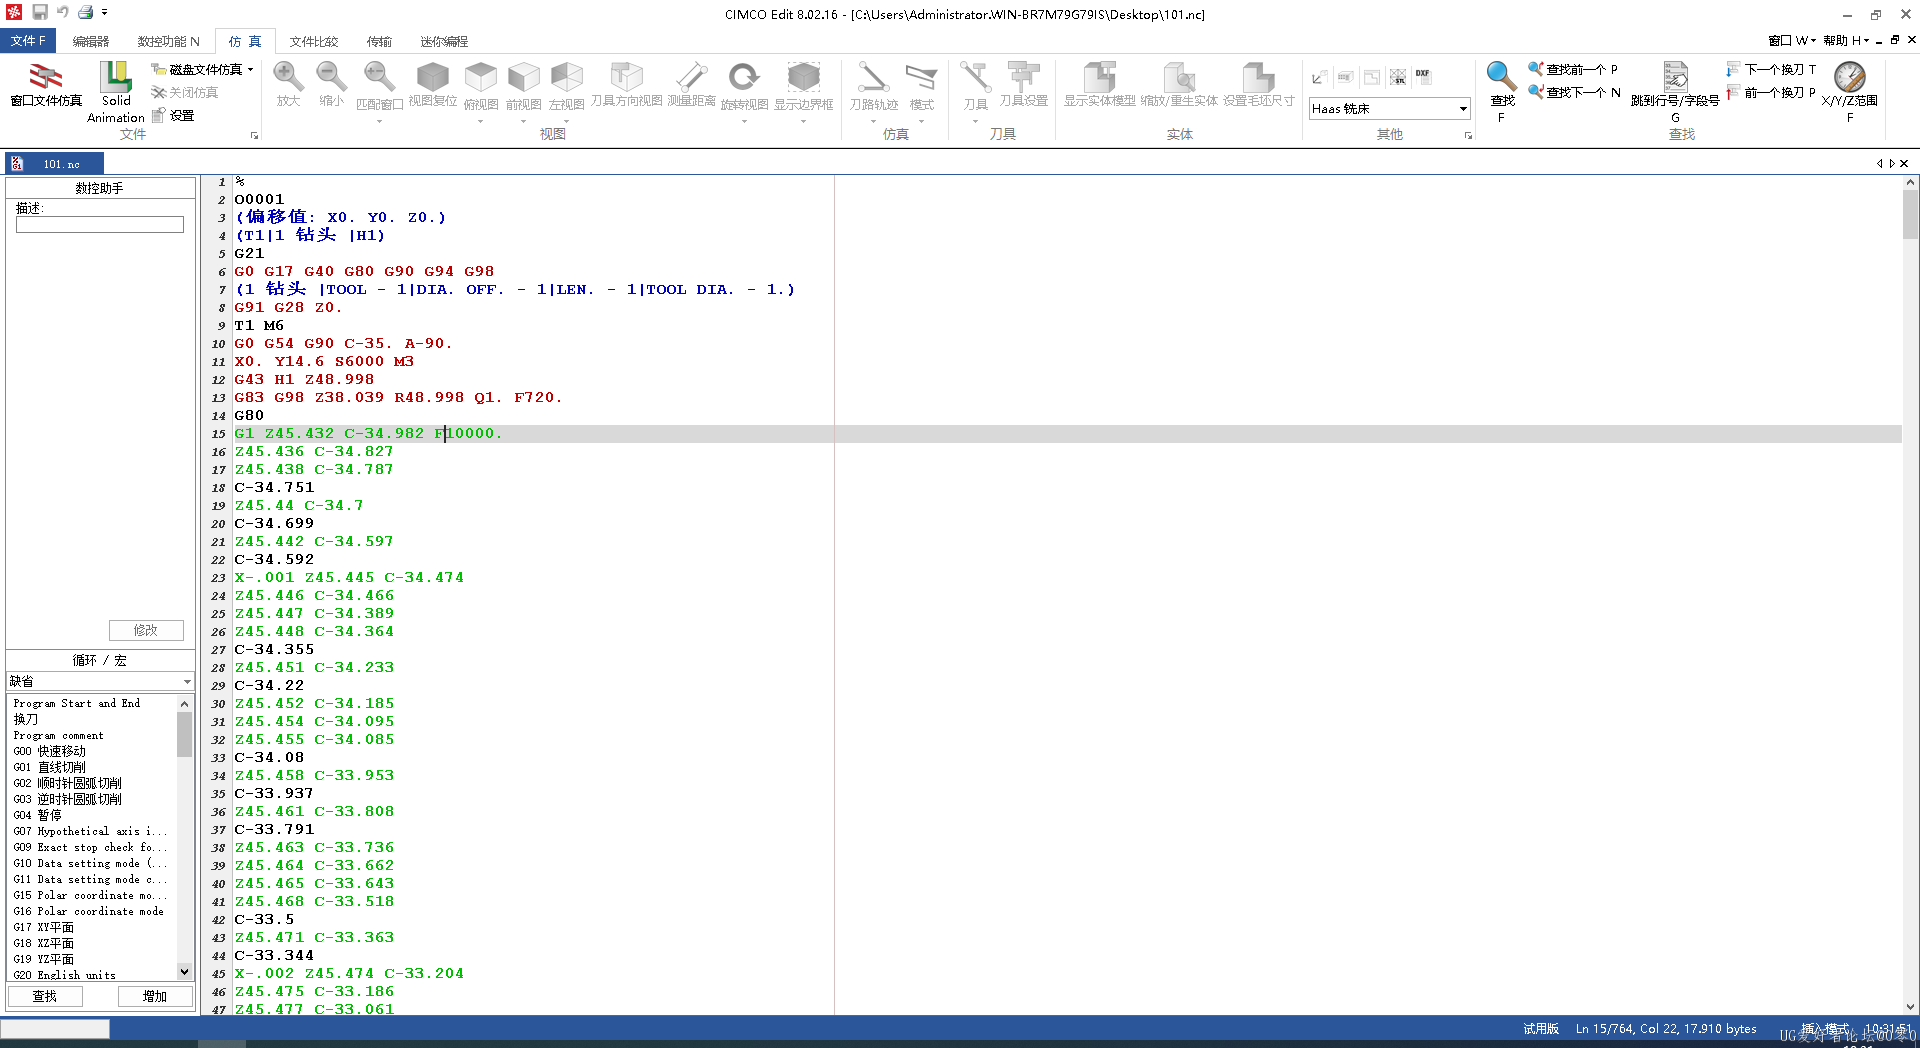Click 设置毛坯尺寸 icon
This screenshot has width=1920, height=1048.
point(1258,77)
